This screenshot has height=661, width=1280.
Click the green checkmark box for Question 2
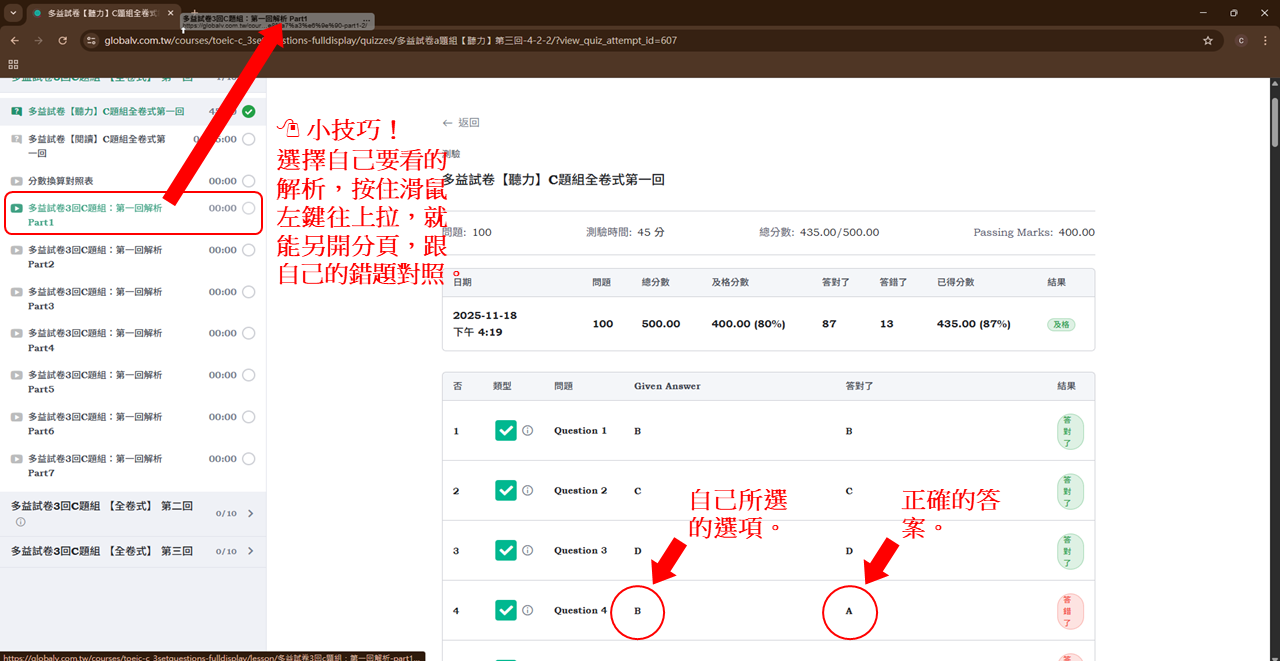tap(506, 491)
